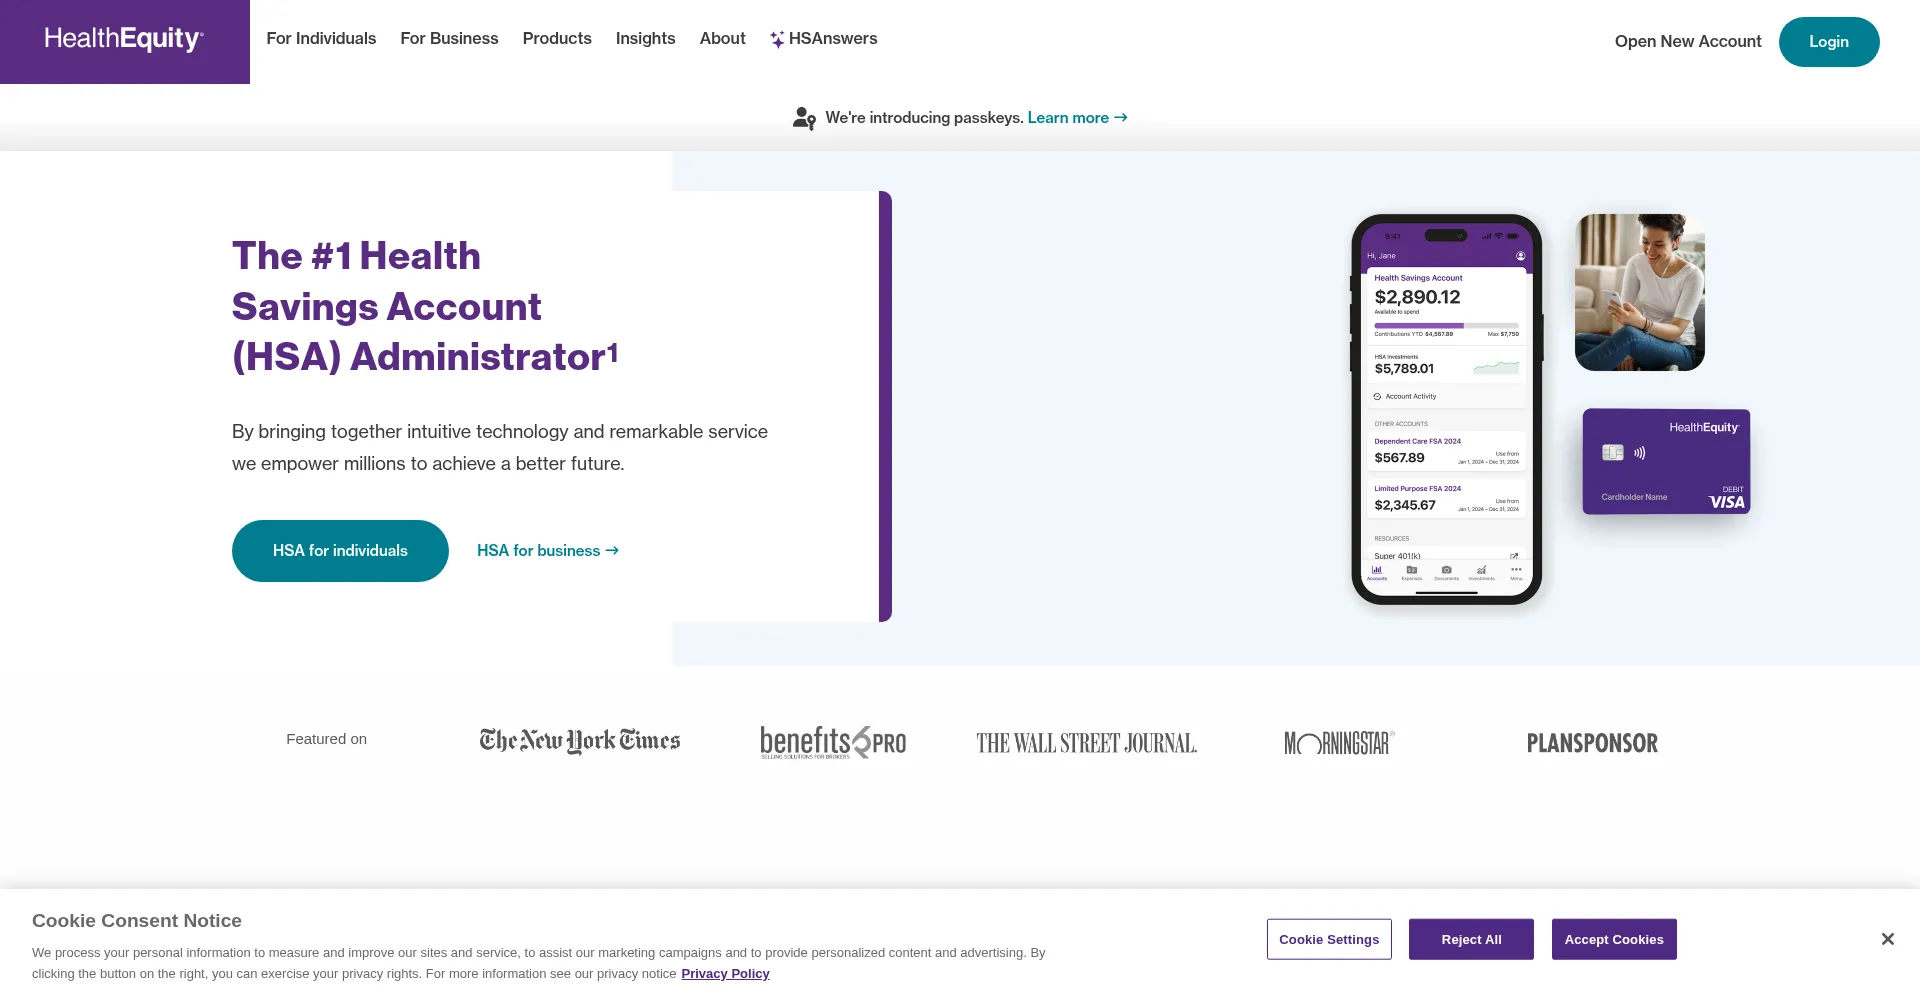The image size is (1920, 993).
Task: Click The New York Times logo
Action: point(580,741)
